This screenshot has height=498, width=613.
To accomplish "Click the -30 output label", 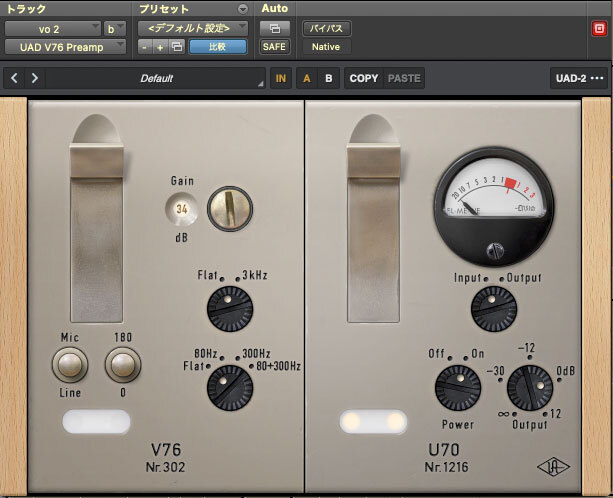I will pos(495,371).
